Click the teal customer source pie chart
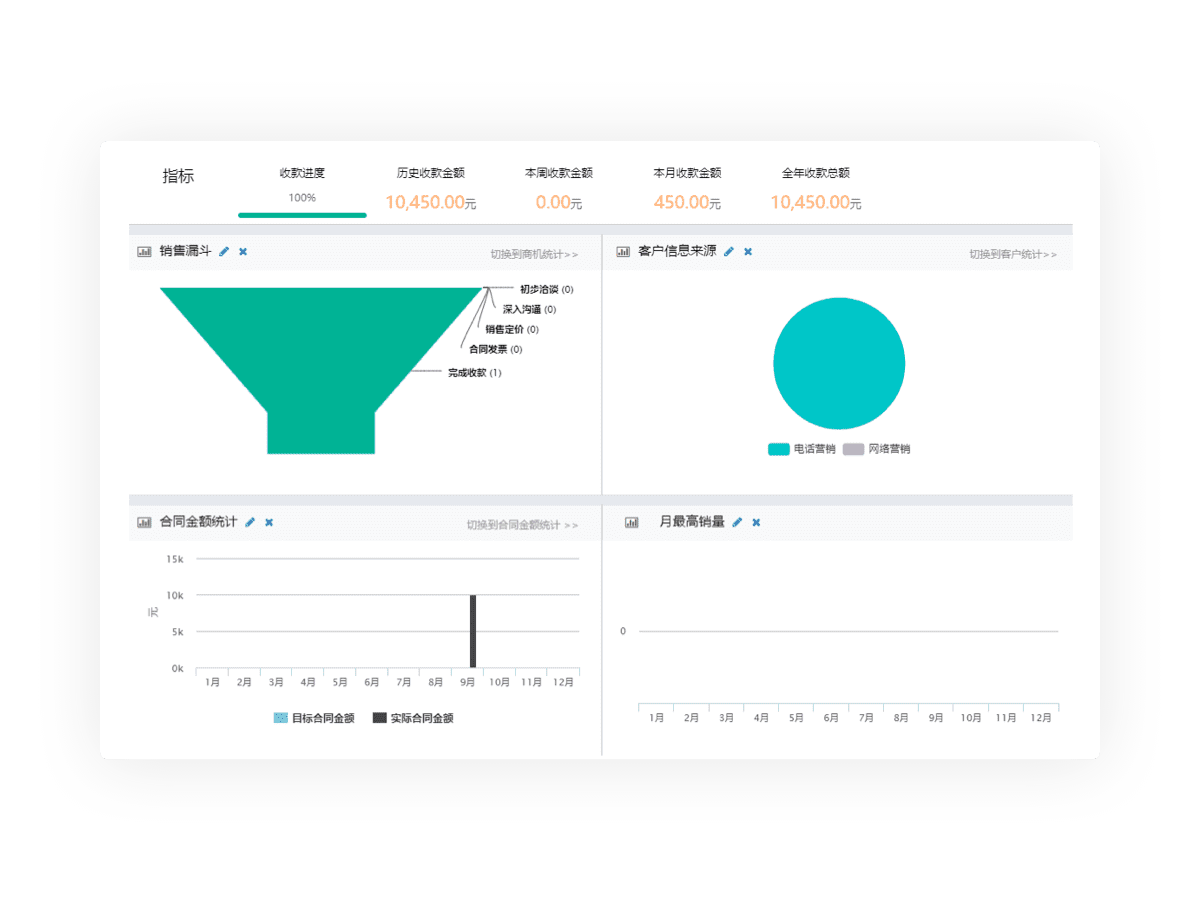 click(x=839, y=364)
